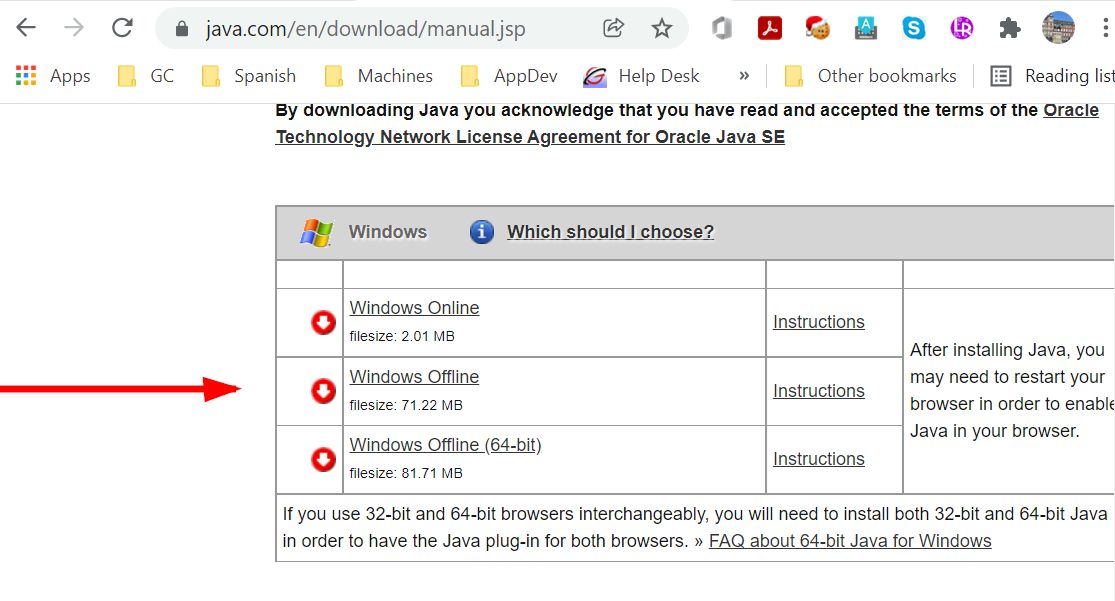Expand the hidden bookmarks chevron
Viewport: 1115px width, 601px height.
coord(744,76)
